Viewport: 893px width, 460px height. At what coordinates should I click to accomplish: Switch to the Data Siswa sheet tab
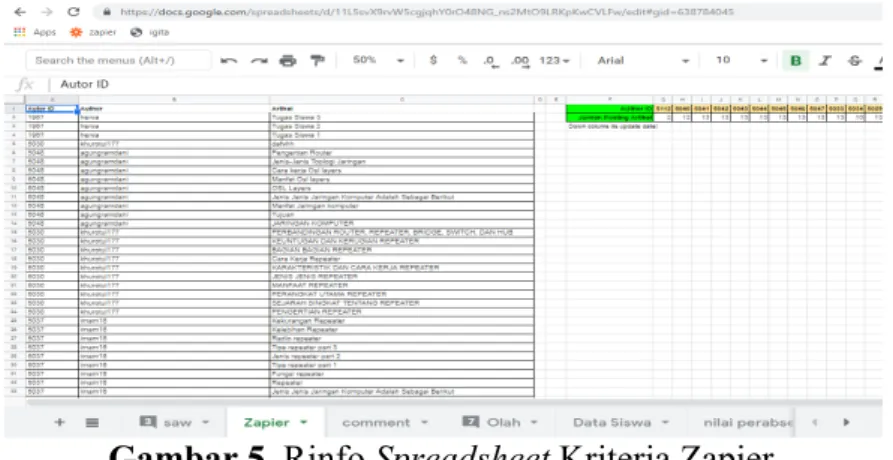(x=612, y=422)
